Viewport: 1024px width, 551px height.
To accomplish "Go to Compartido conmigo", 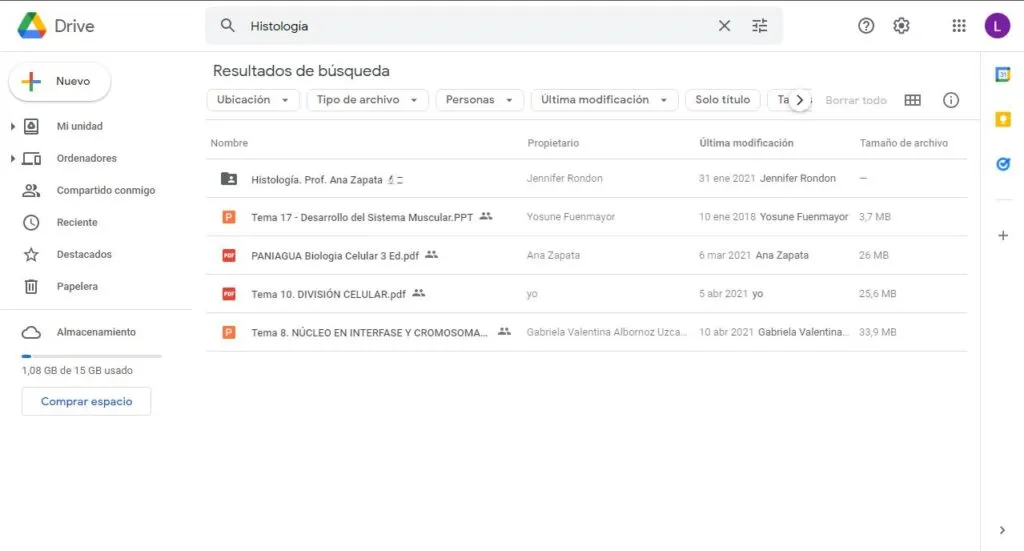I will (x=105, y=190).
